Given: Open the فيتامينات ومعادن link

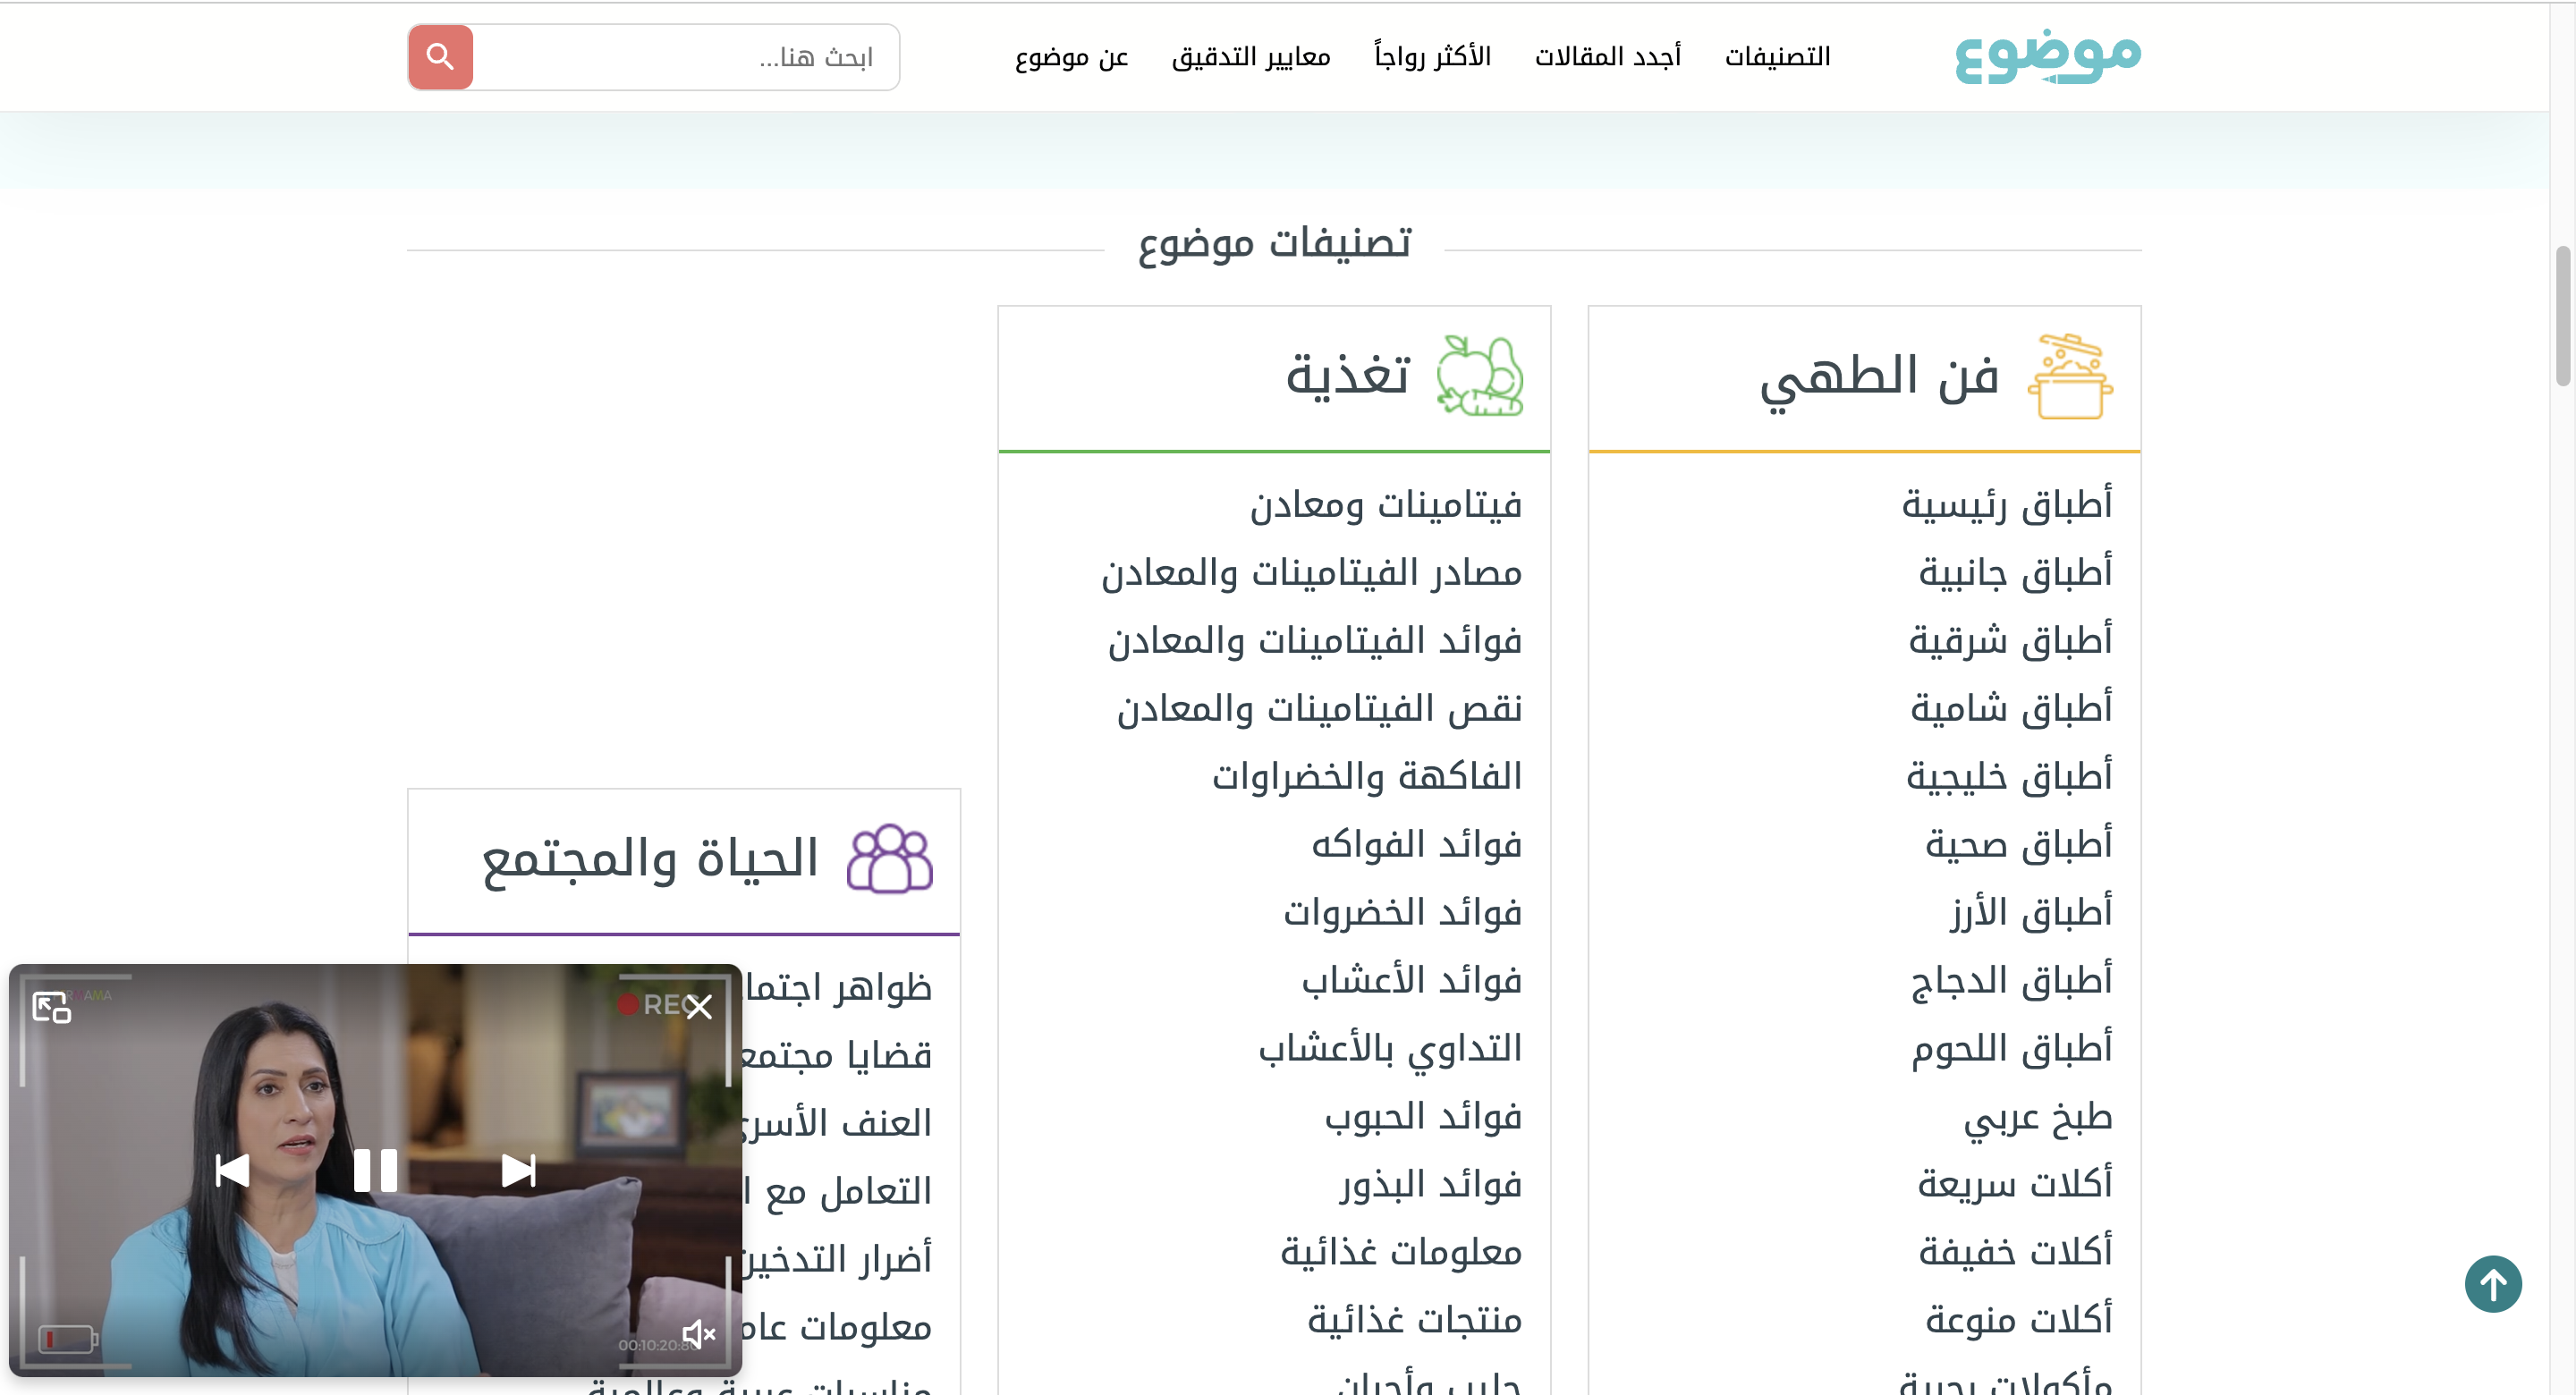Looking at the screenshot, I should (x=1386, y=504).
